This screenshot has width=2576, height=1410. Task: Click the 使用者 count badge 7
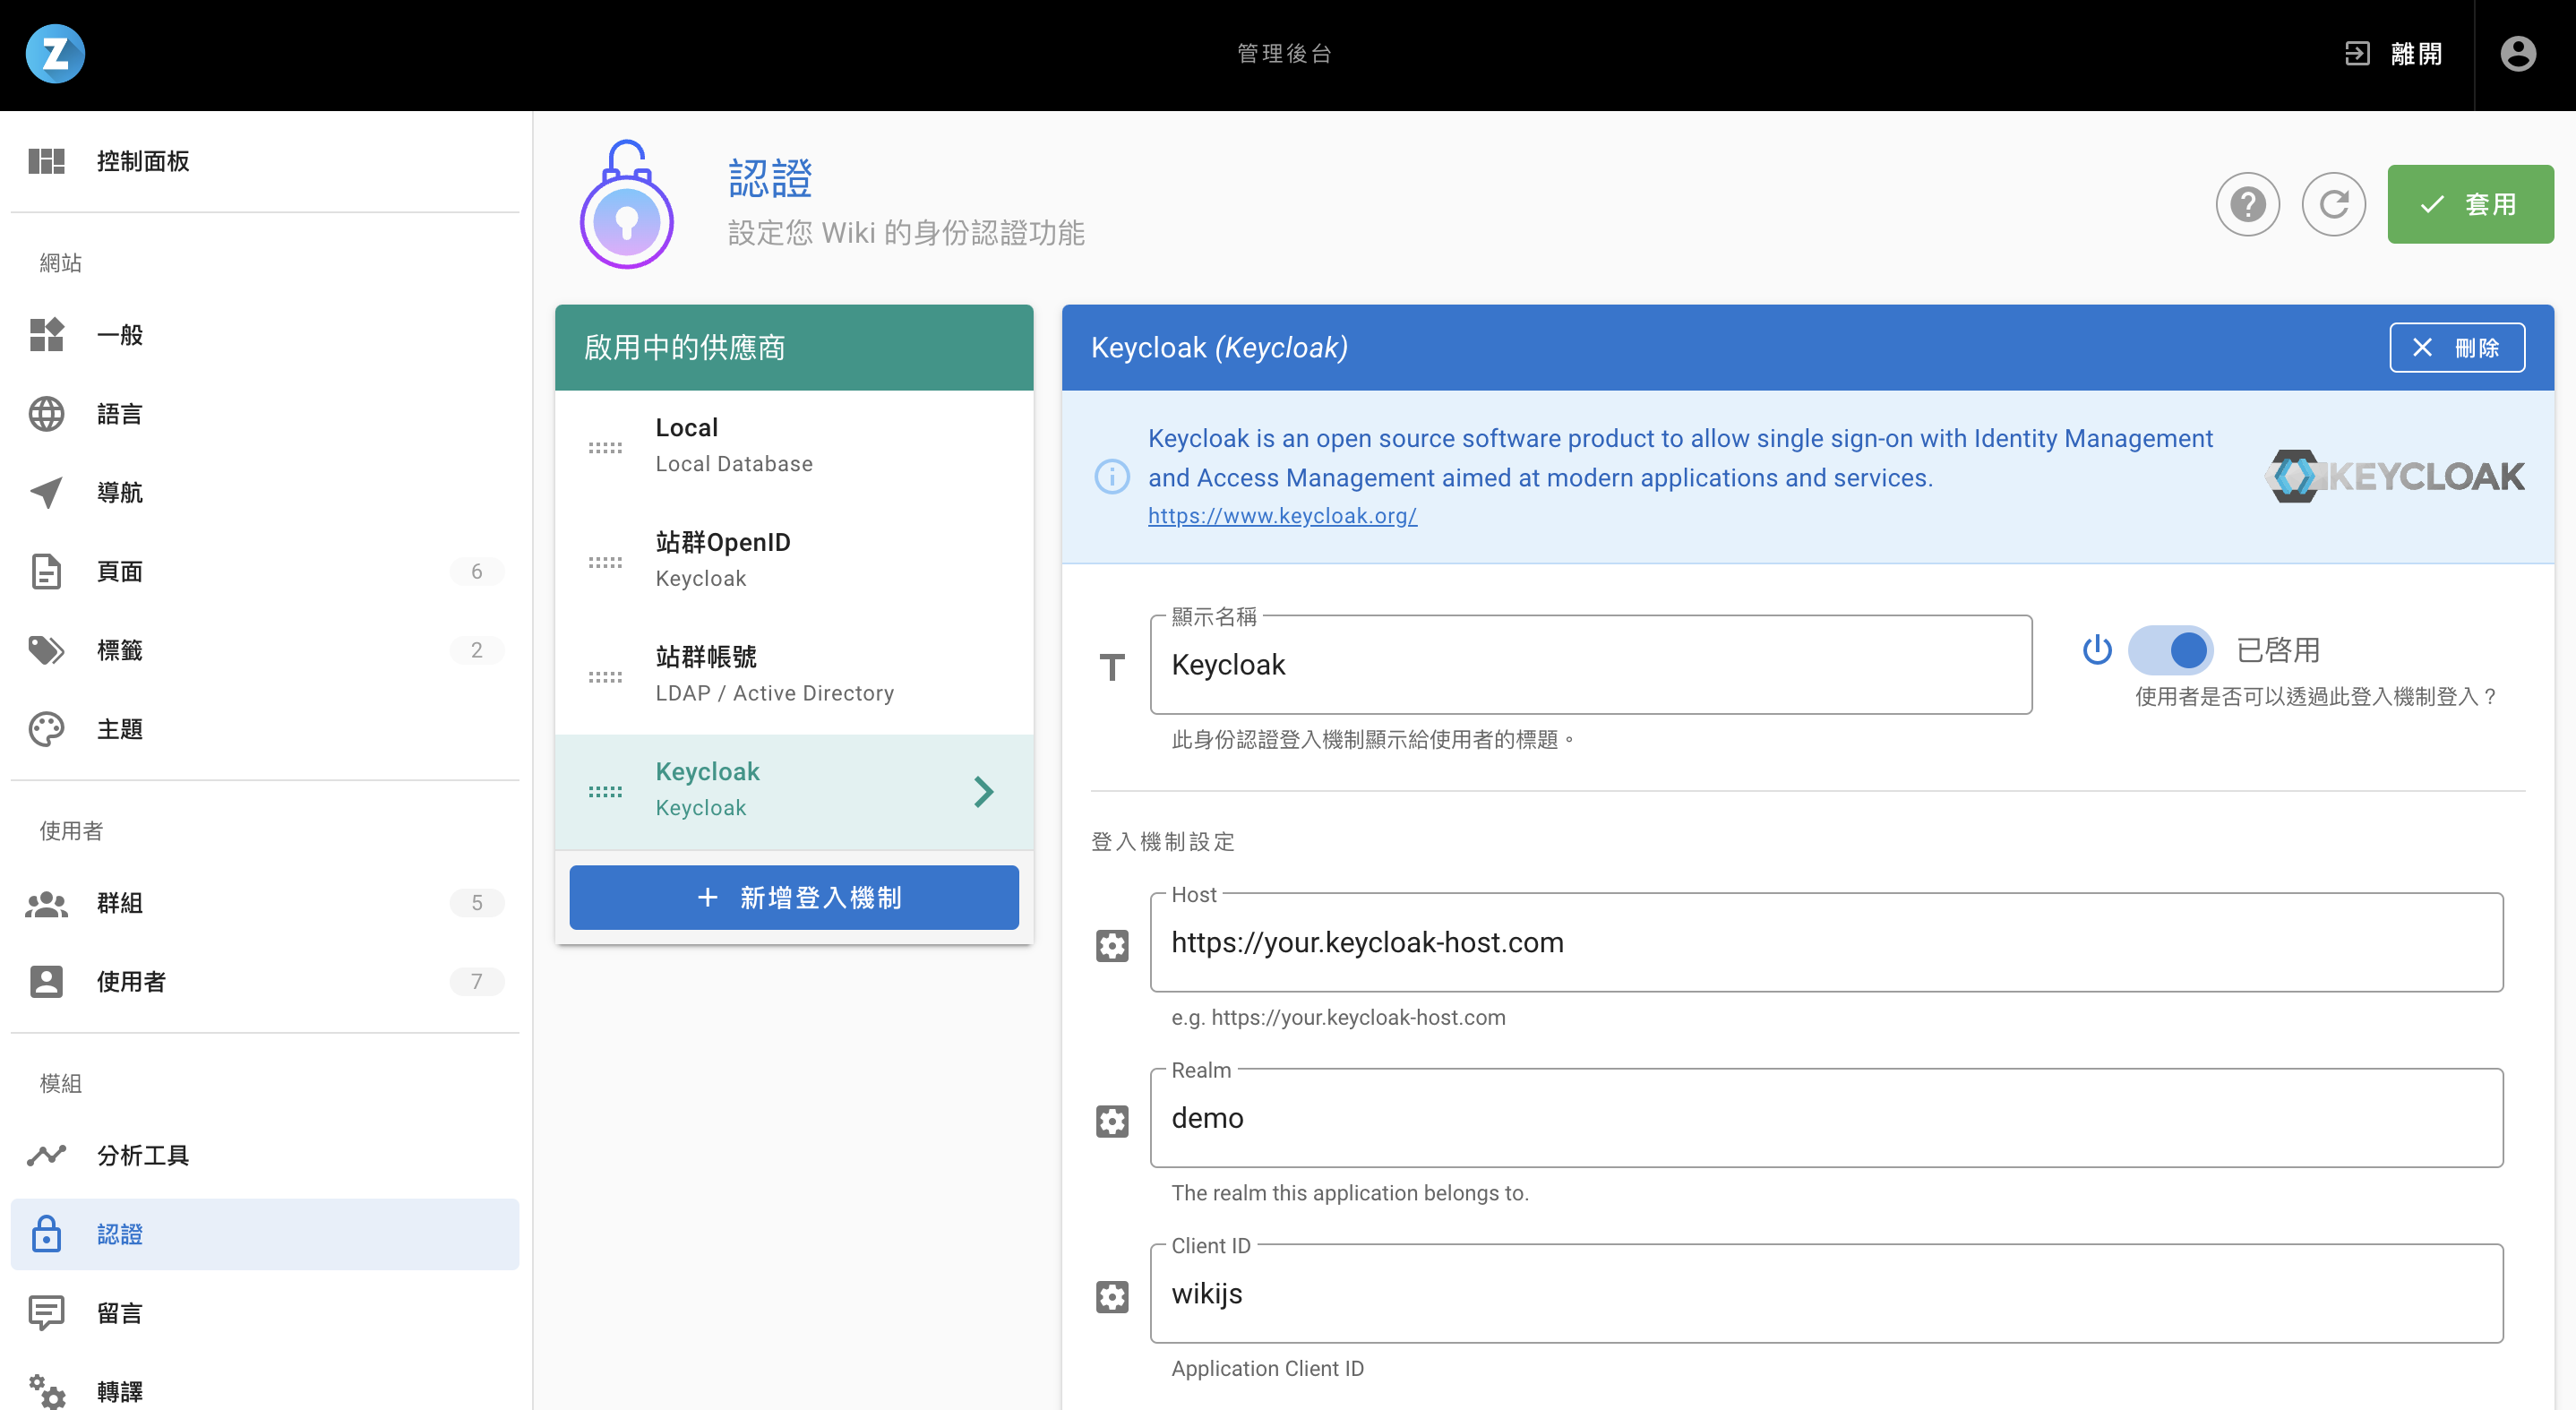pos(476,982)
